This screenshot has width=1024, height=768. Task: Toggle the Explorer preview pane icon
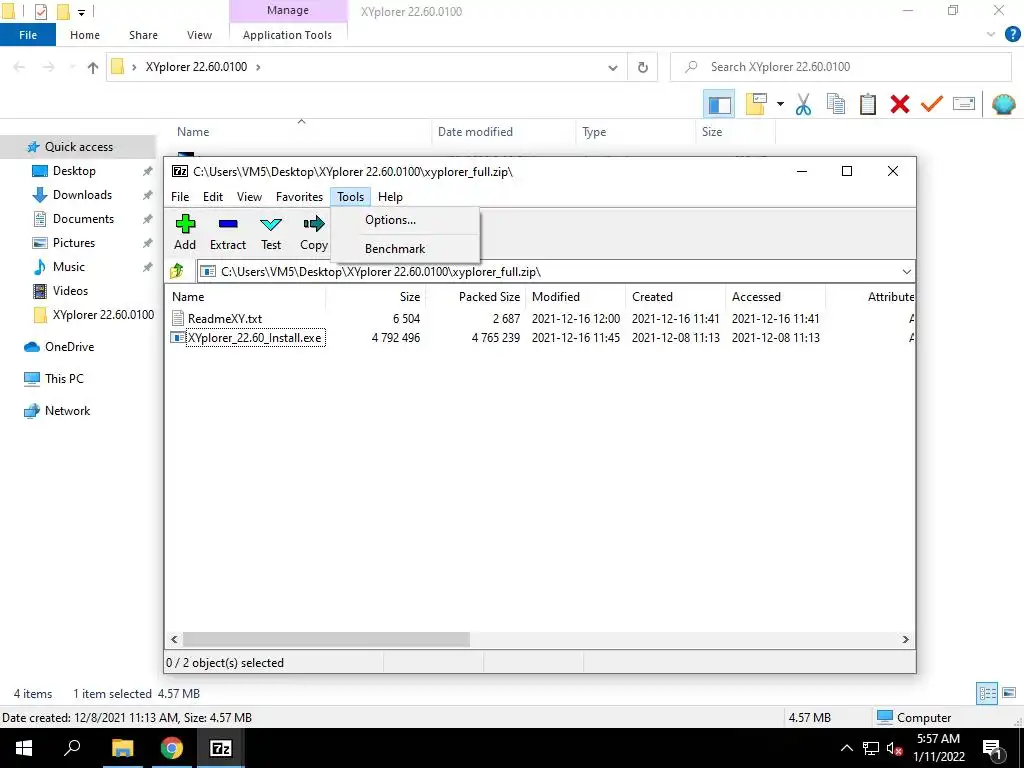(719, 104)
